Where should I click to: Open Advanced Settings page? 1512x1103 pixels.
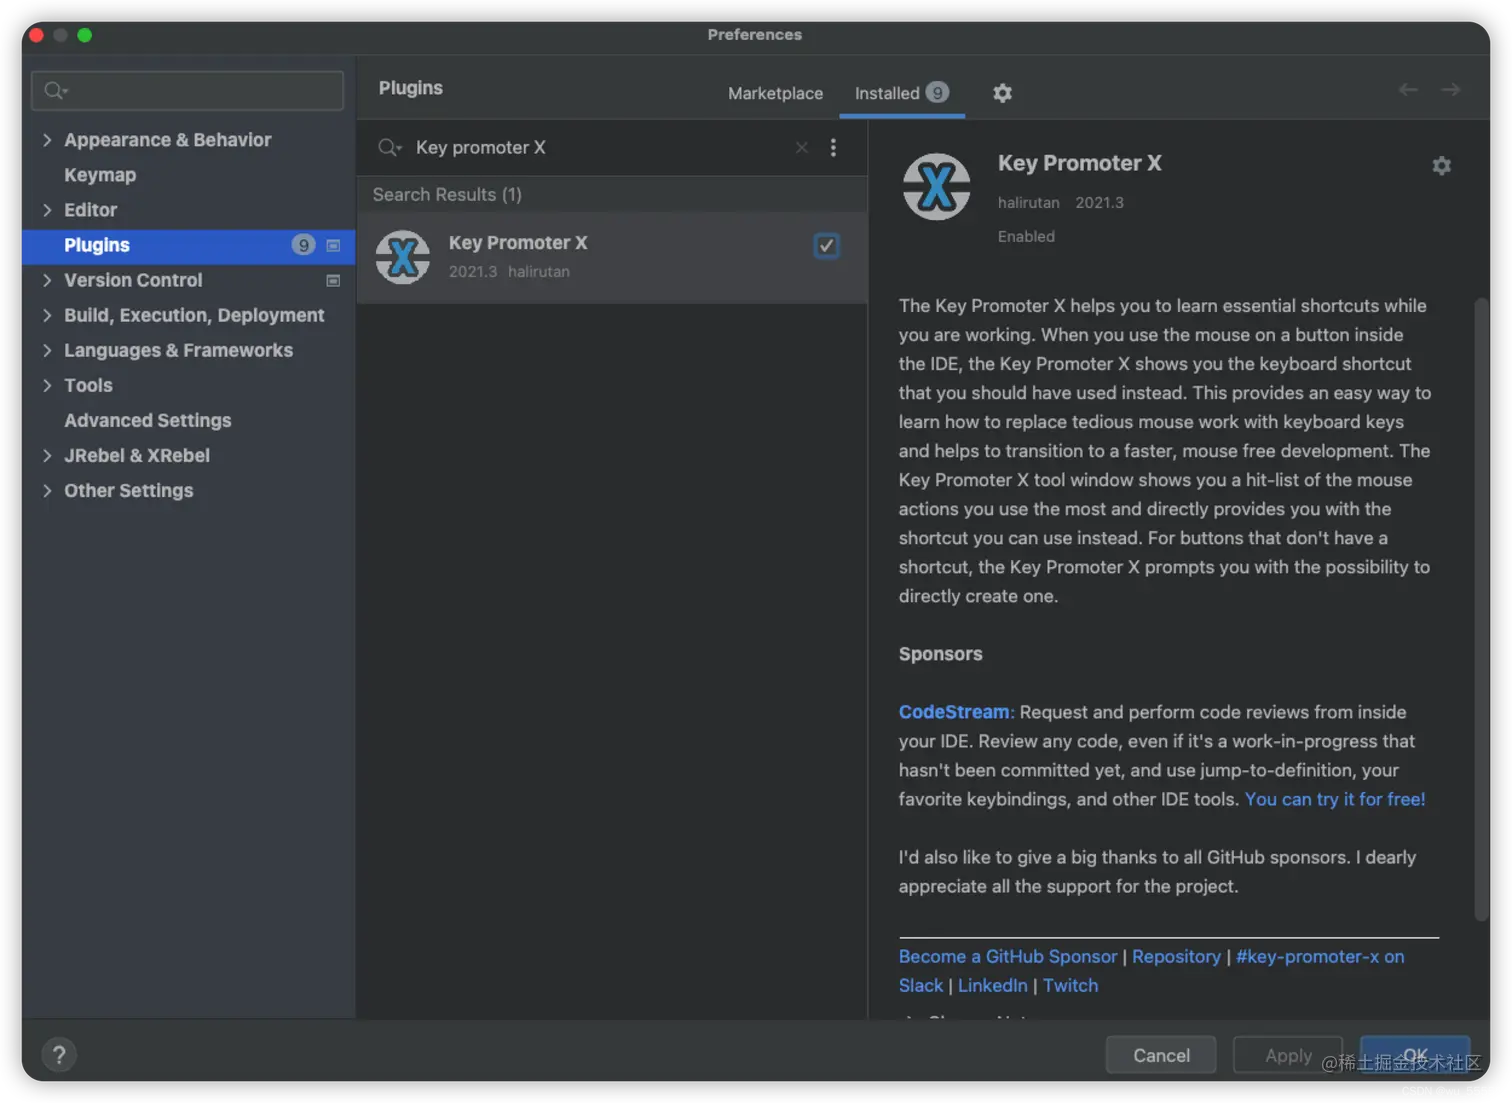[148, 420]
